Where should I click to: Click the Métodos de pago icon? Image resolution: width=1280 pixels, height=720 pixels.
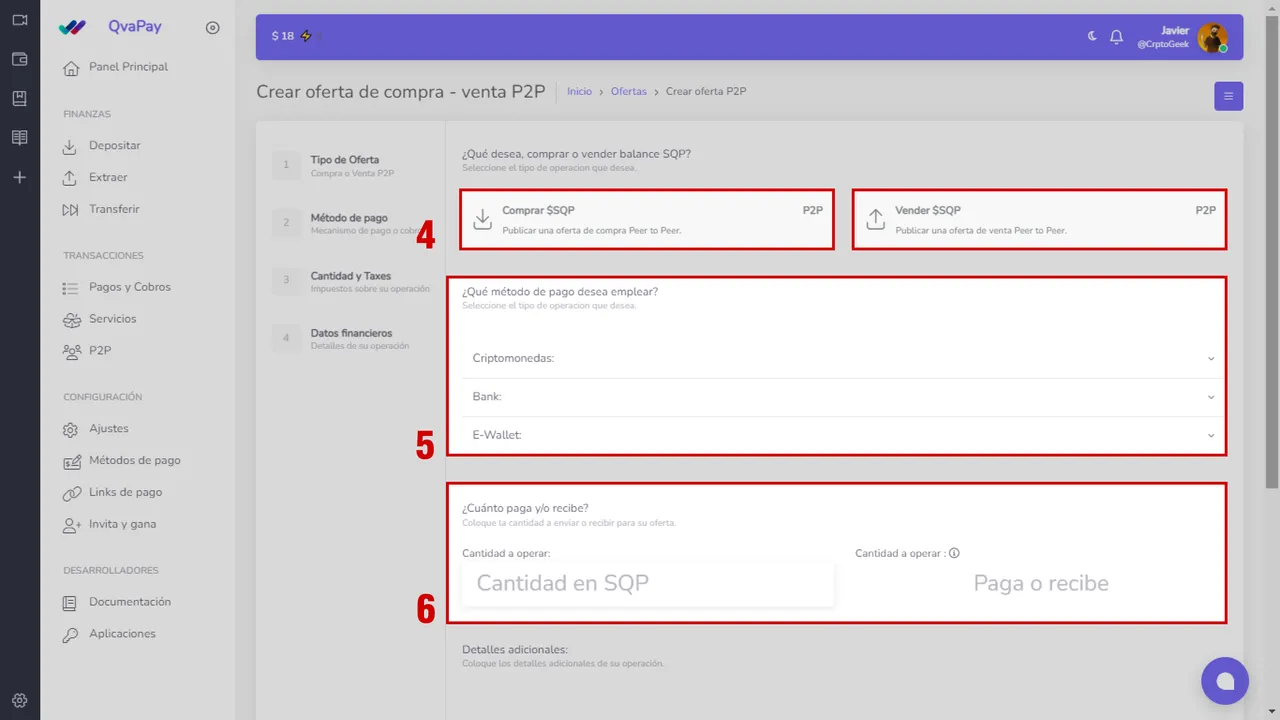[x=71, y=462]
